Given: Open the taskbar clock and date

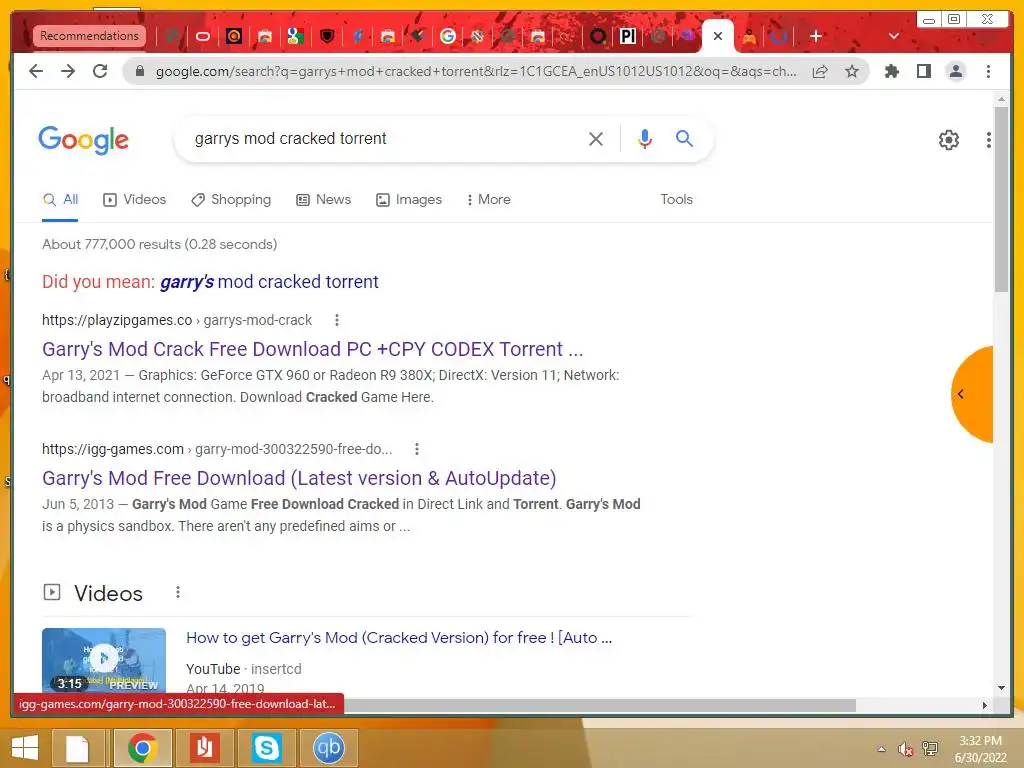Looking at the screenshot, I should (x=980, y=749).
